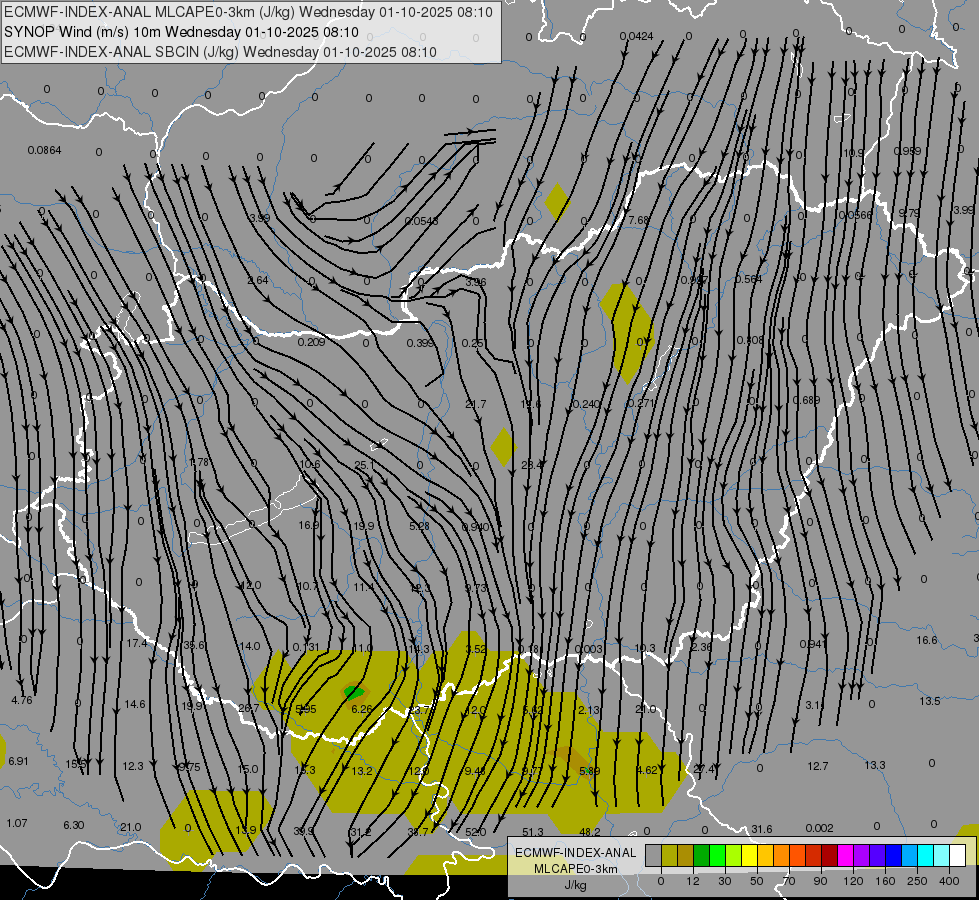
Task: Click the legend tick label 90
Action: pos(820,881)
